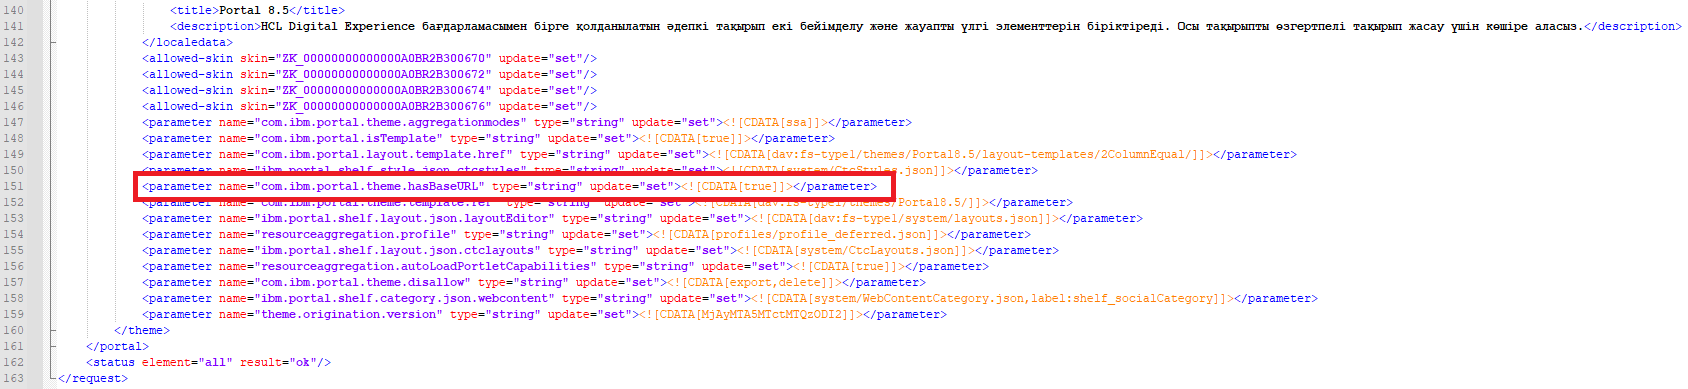Select skin value ending in 300676
The image size is (1688, 389).
pos(387,106)
